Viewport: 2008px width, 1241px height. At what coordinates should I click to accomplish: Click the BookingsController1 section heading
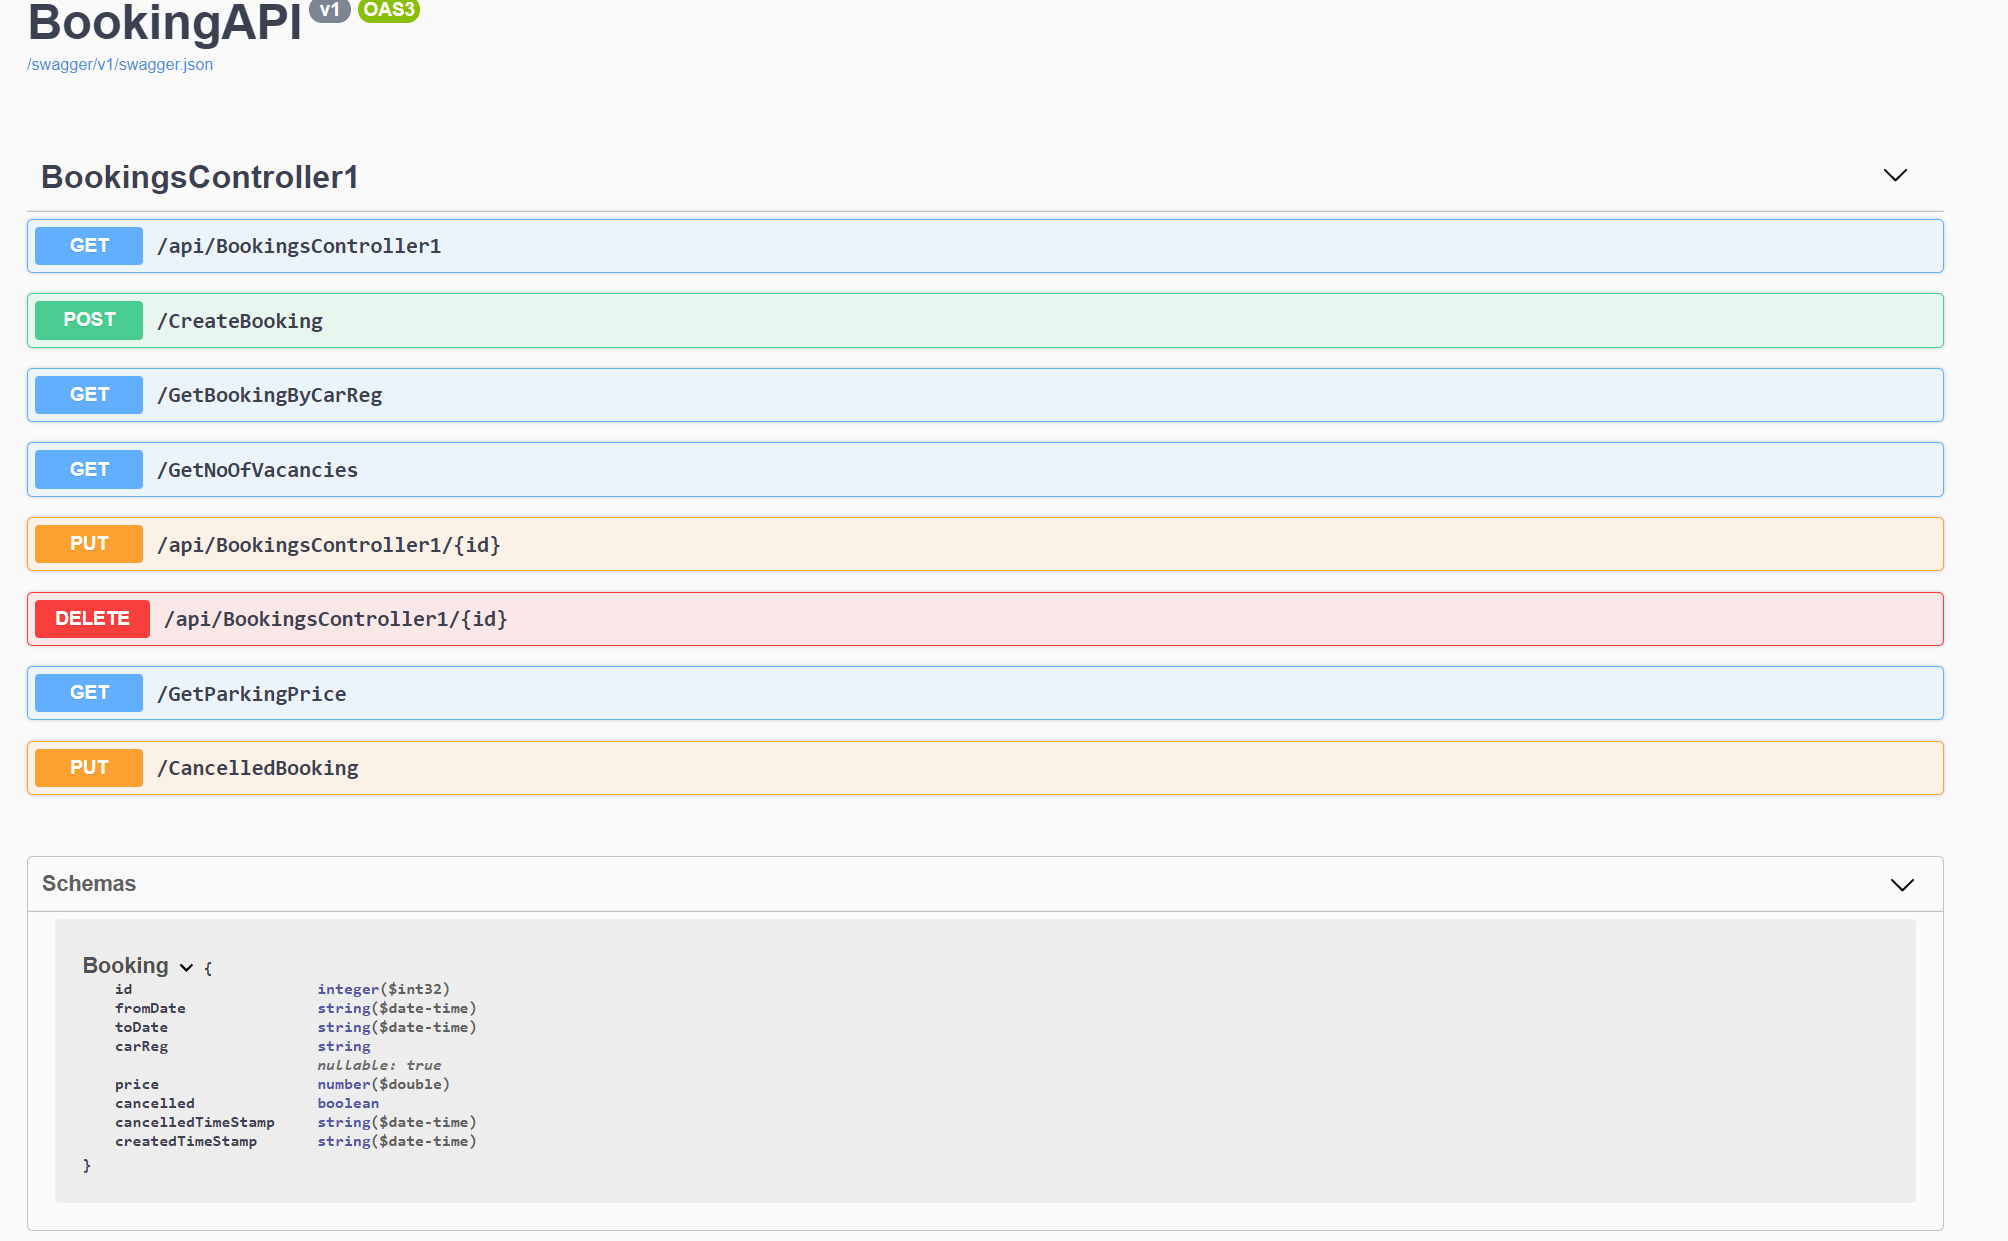200,177
